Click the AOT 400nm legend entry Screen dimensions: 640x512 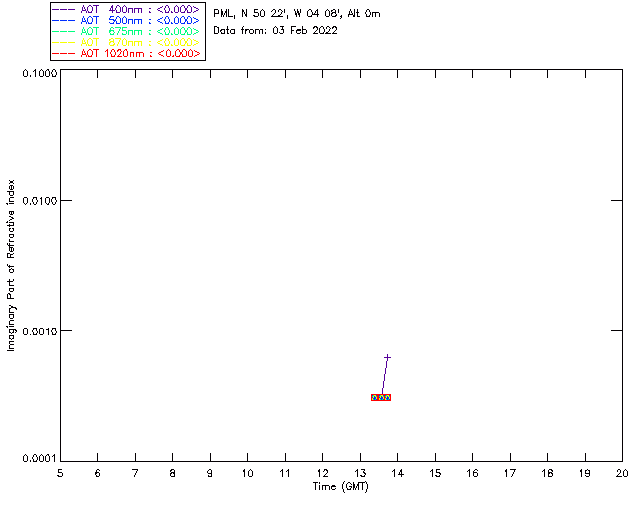tap(126, 9)
